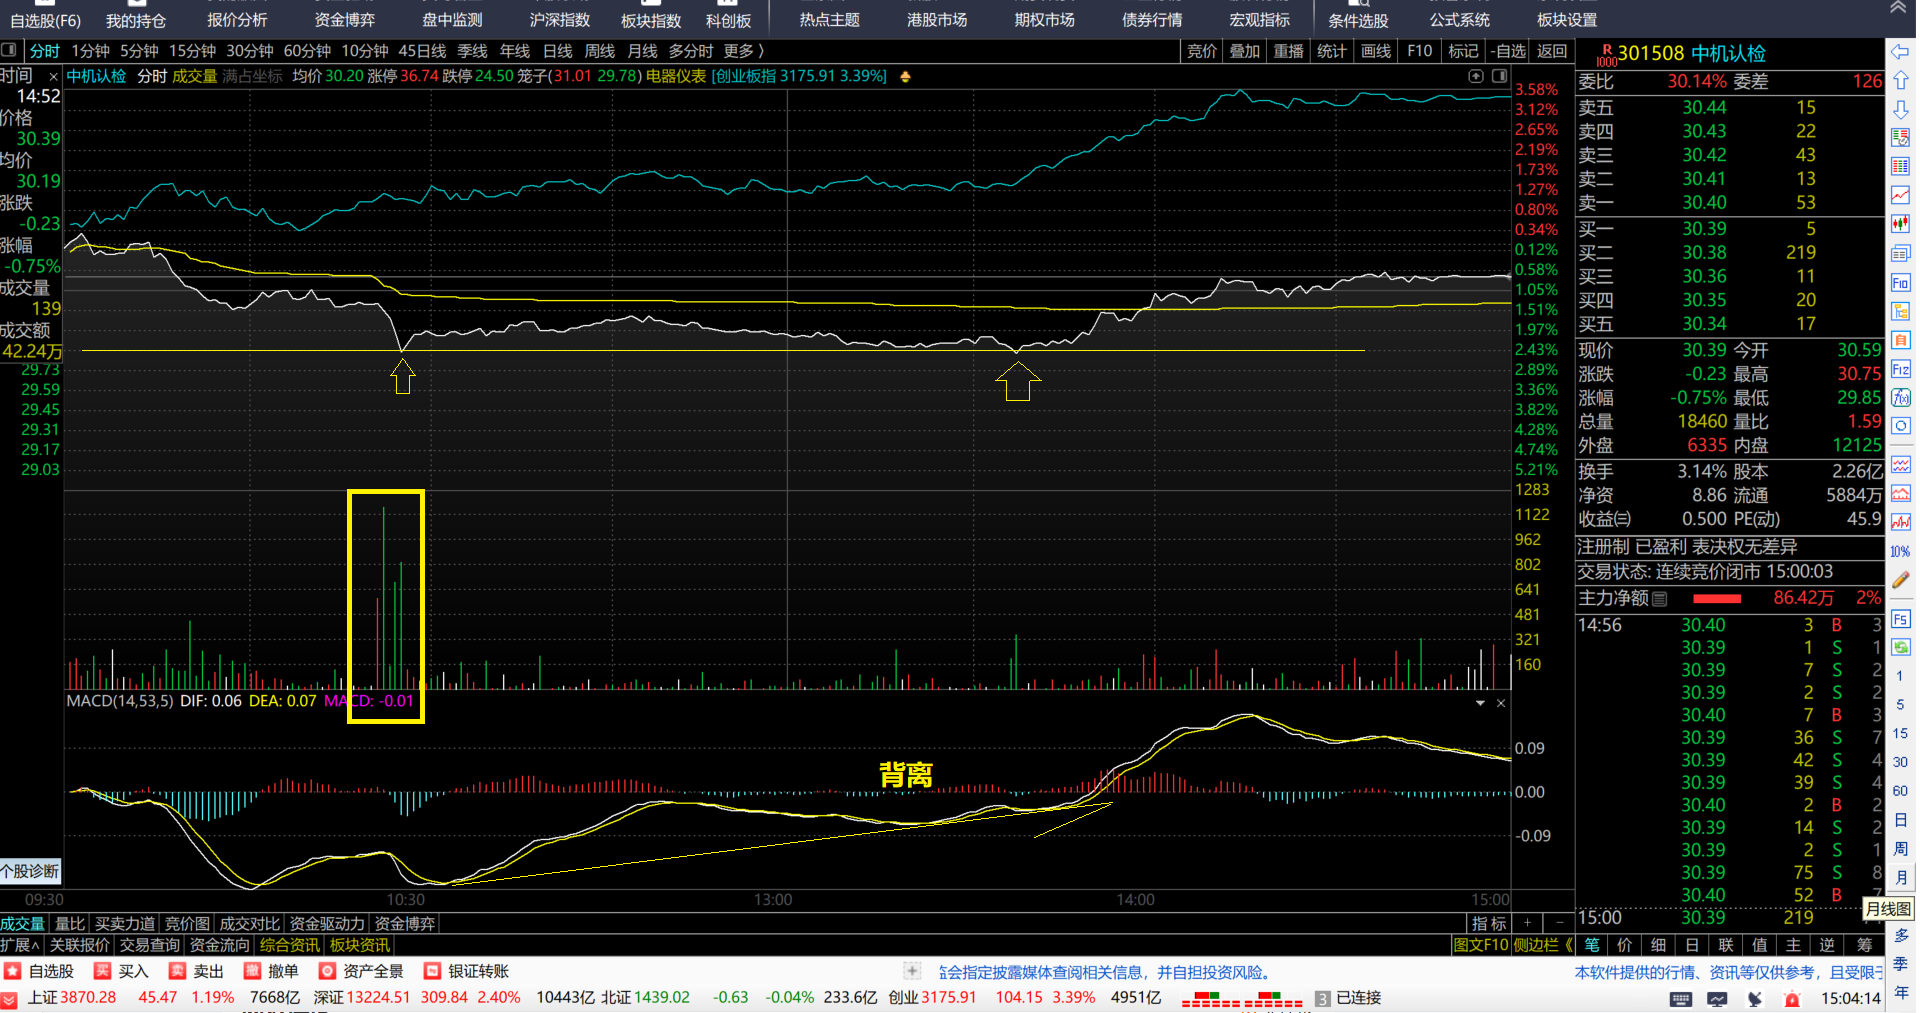Screen dimensions: 1920x1013
Task: Click the satellite dish status icon
Action: (x=1755, y=999)
